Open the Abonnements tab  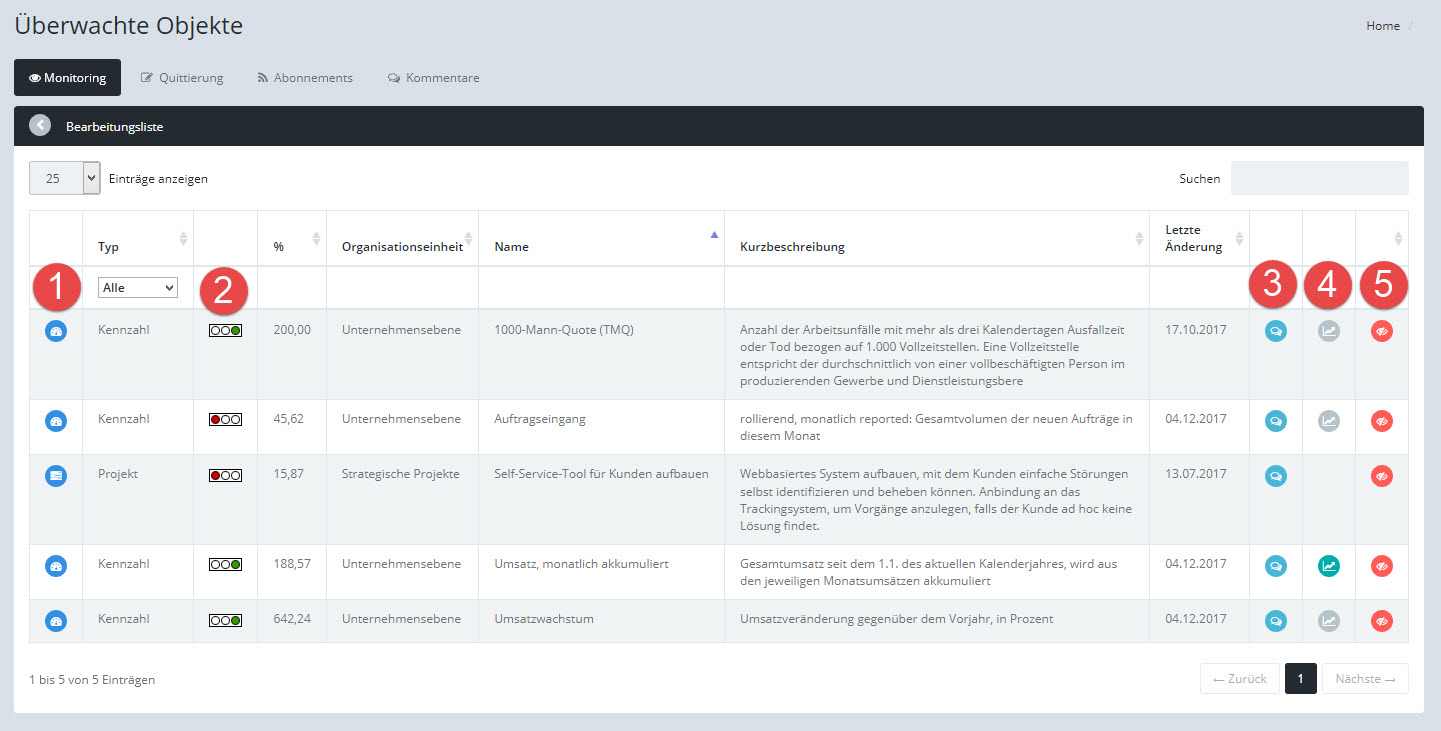pyautogui.click(x=304, y=78)
